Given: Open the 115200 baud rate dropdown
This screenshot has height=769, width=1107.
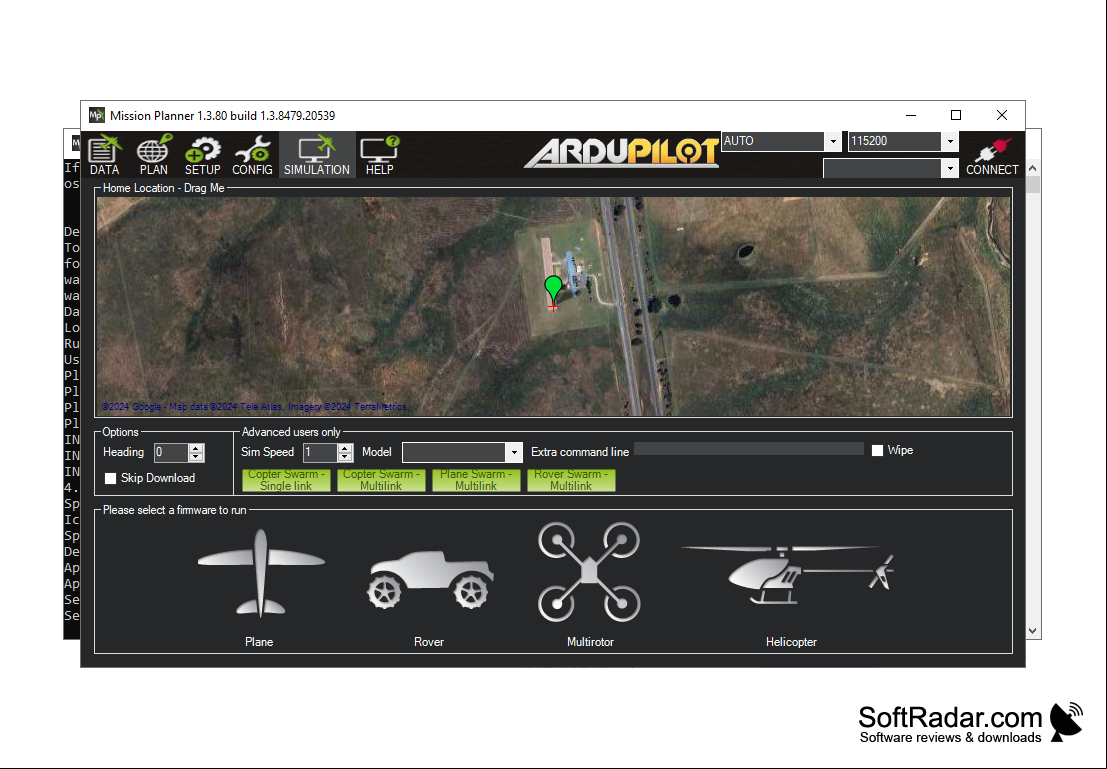Looking at the screenshot, I should click(950, 141).
